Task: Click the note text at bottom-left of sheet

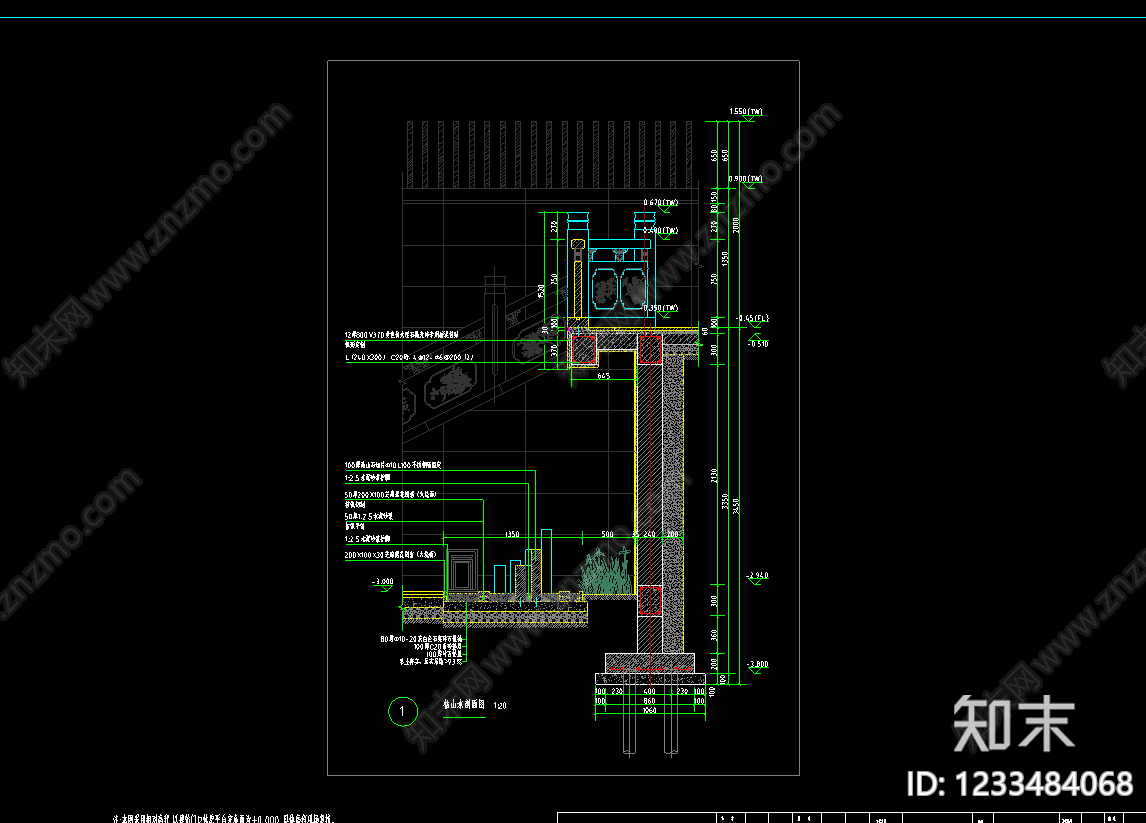Action: click(224, 819)
